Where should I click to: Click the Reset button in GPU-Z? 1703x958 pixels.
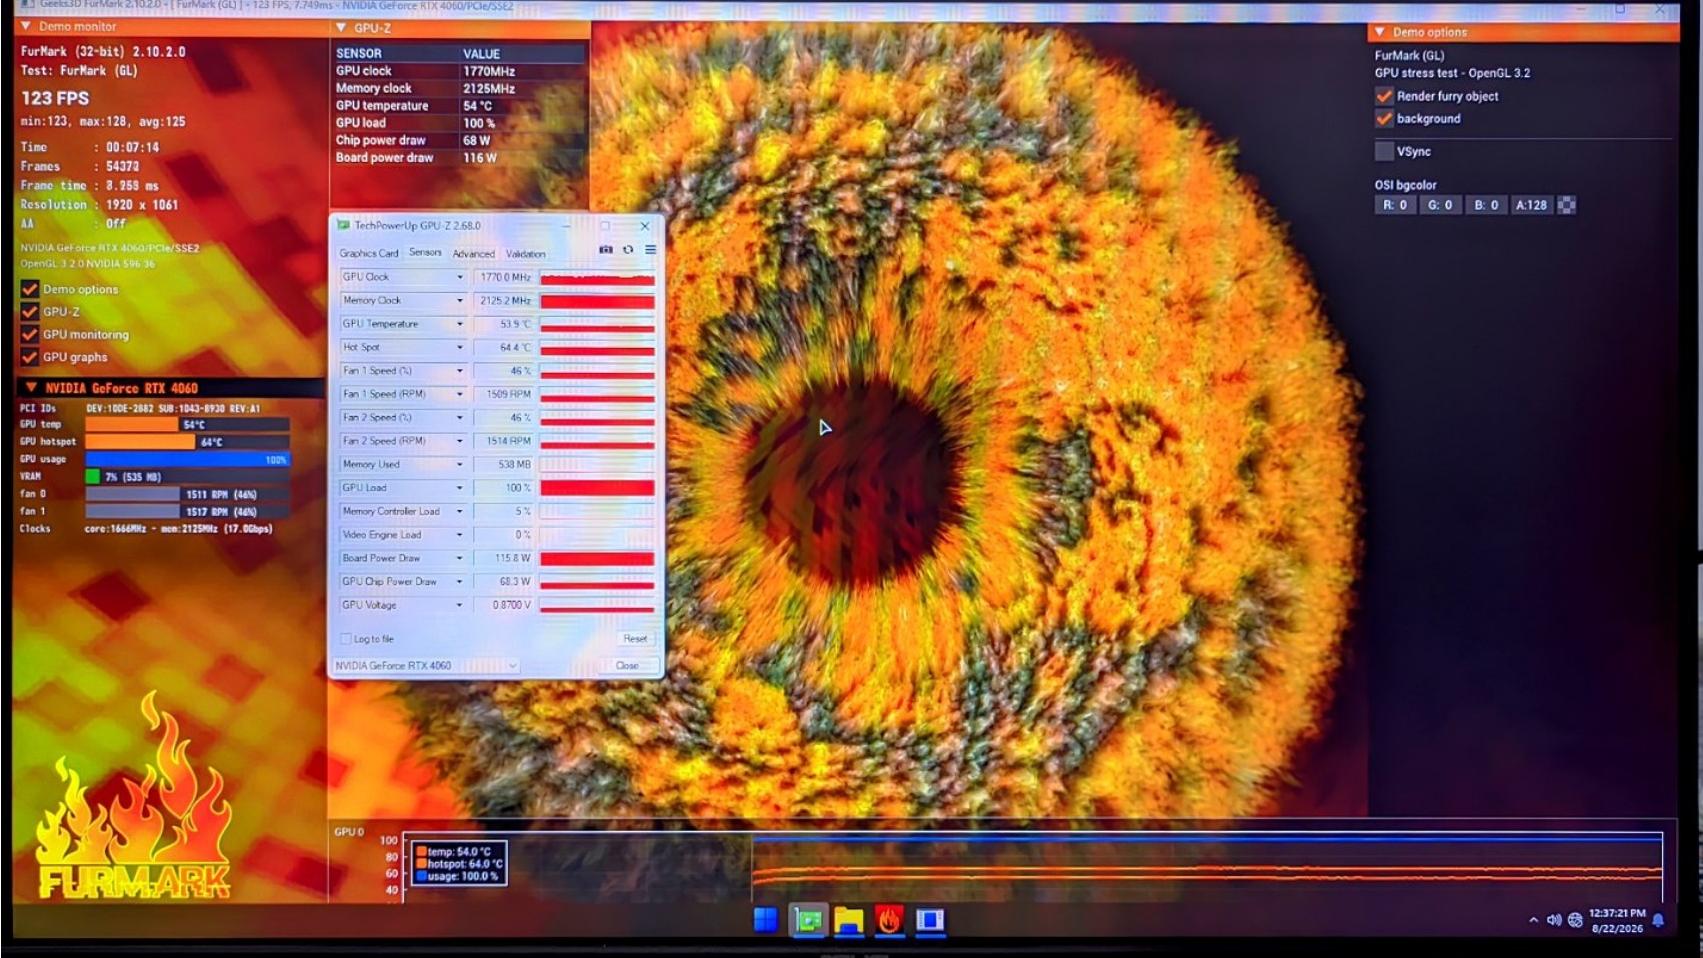[x=635, y=638]
